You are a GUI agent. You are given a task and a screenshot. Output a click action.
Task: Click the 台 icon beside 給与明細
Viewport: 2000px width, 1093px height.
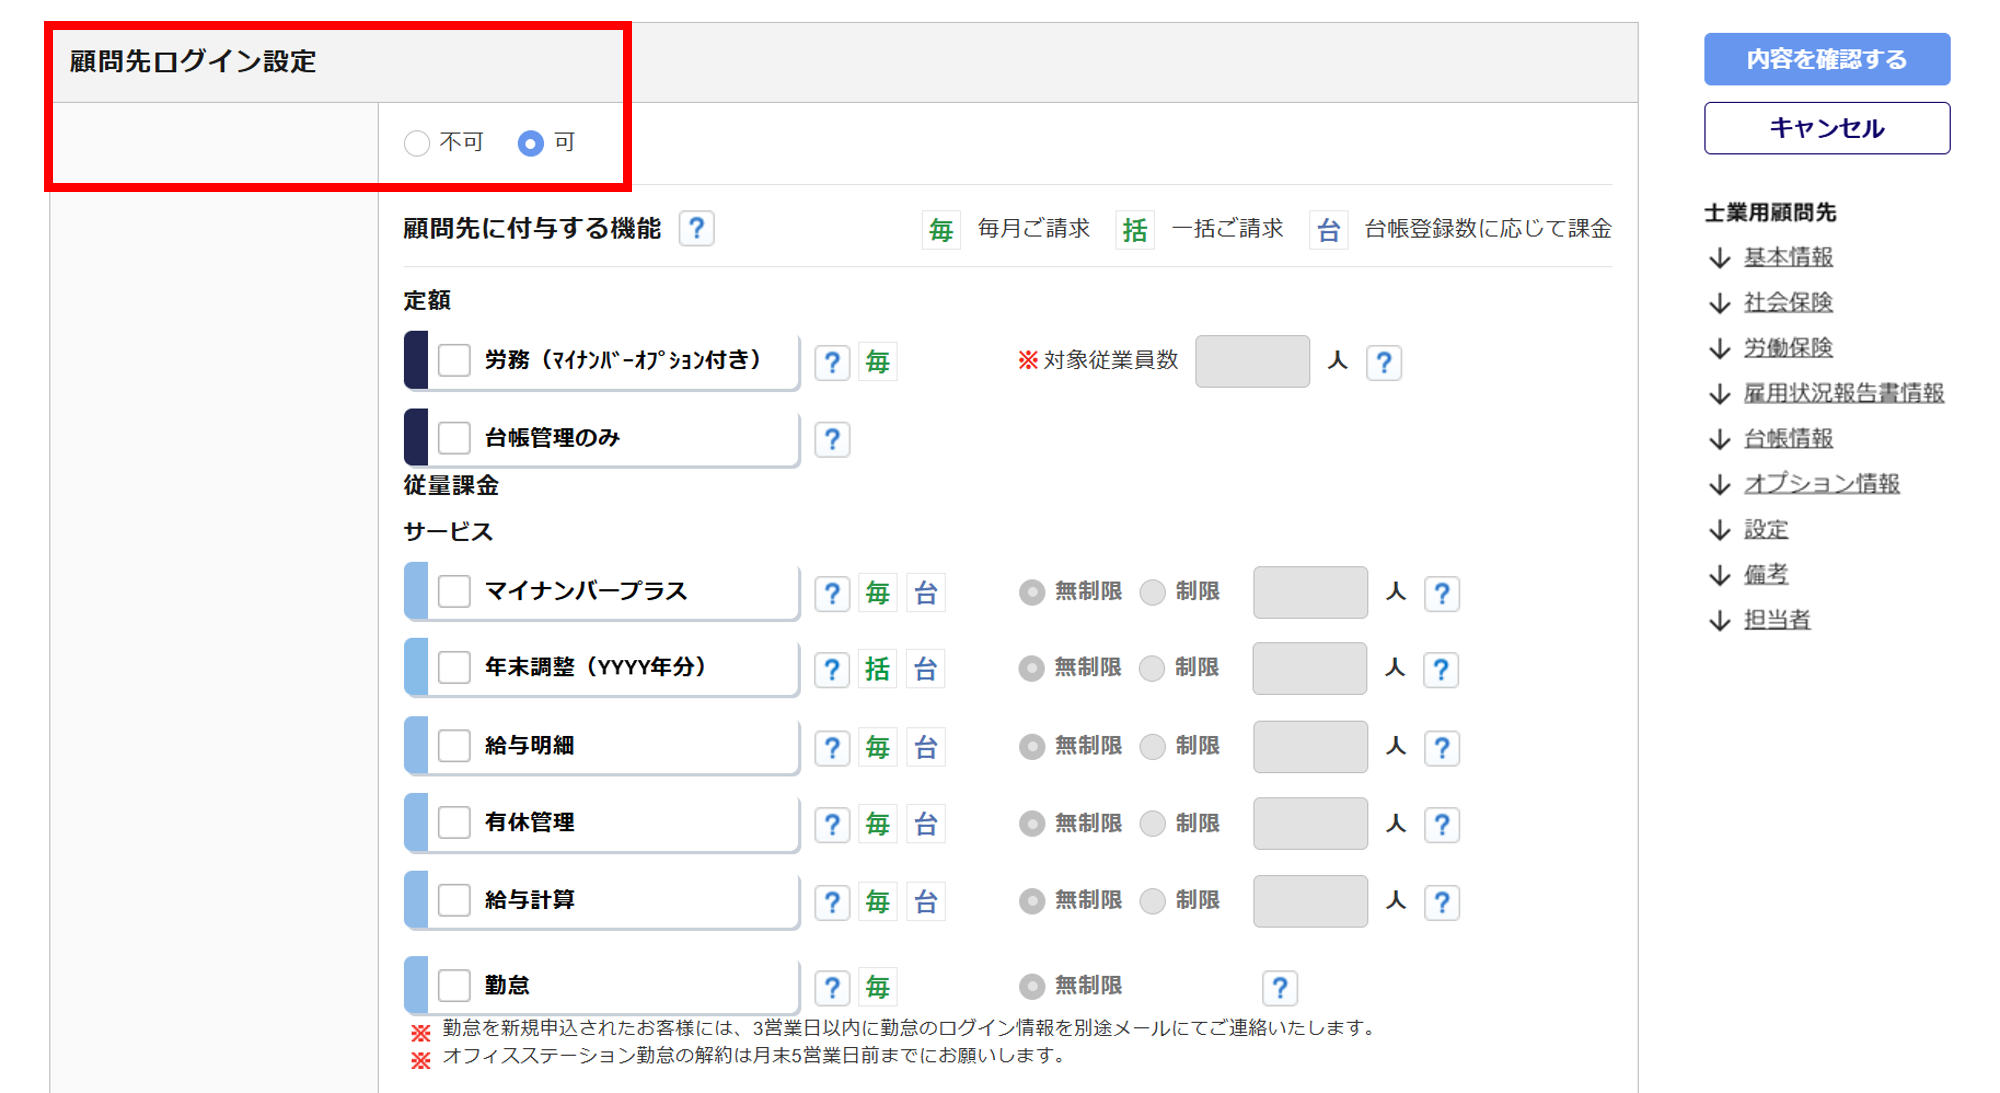pyautogui.click(x=926, y=747)
